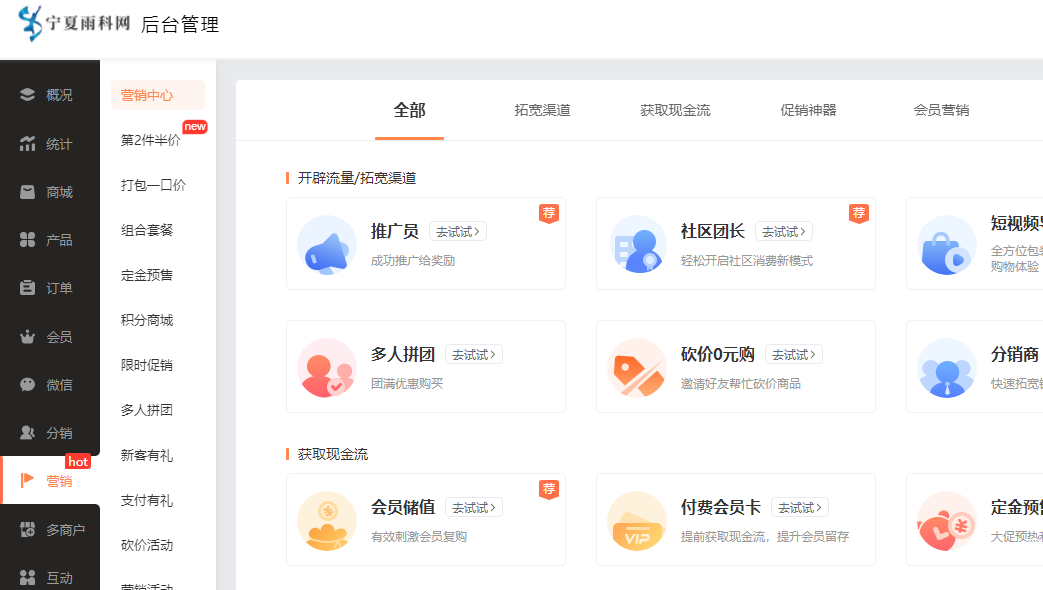The image size is (1043, 590).
Task: Click 获取现金流 section heading
Action: click(333, 454)
